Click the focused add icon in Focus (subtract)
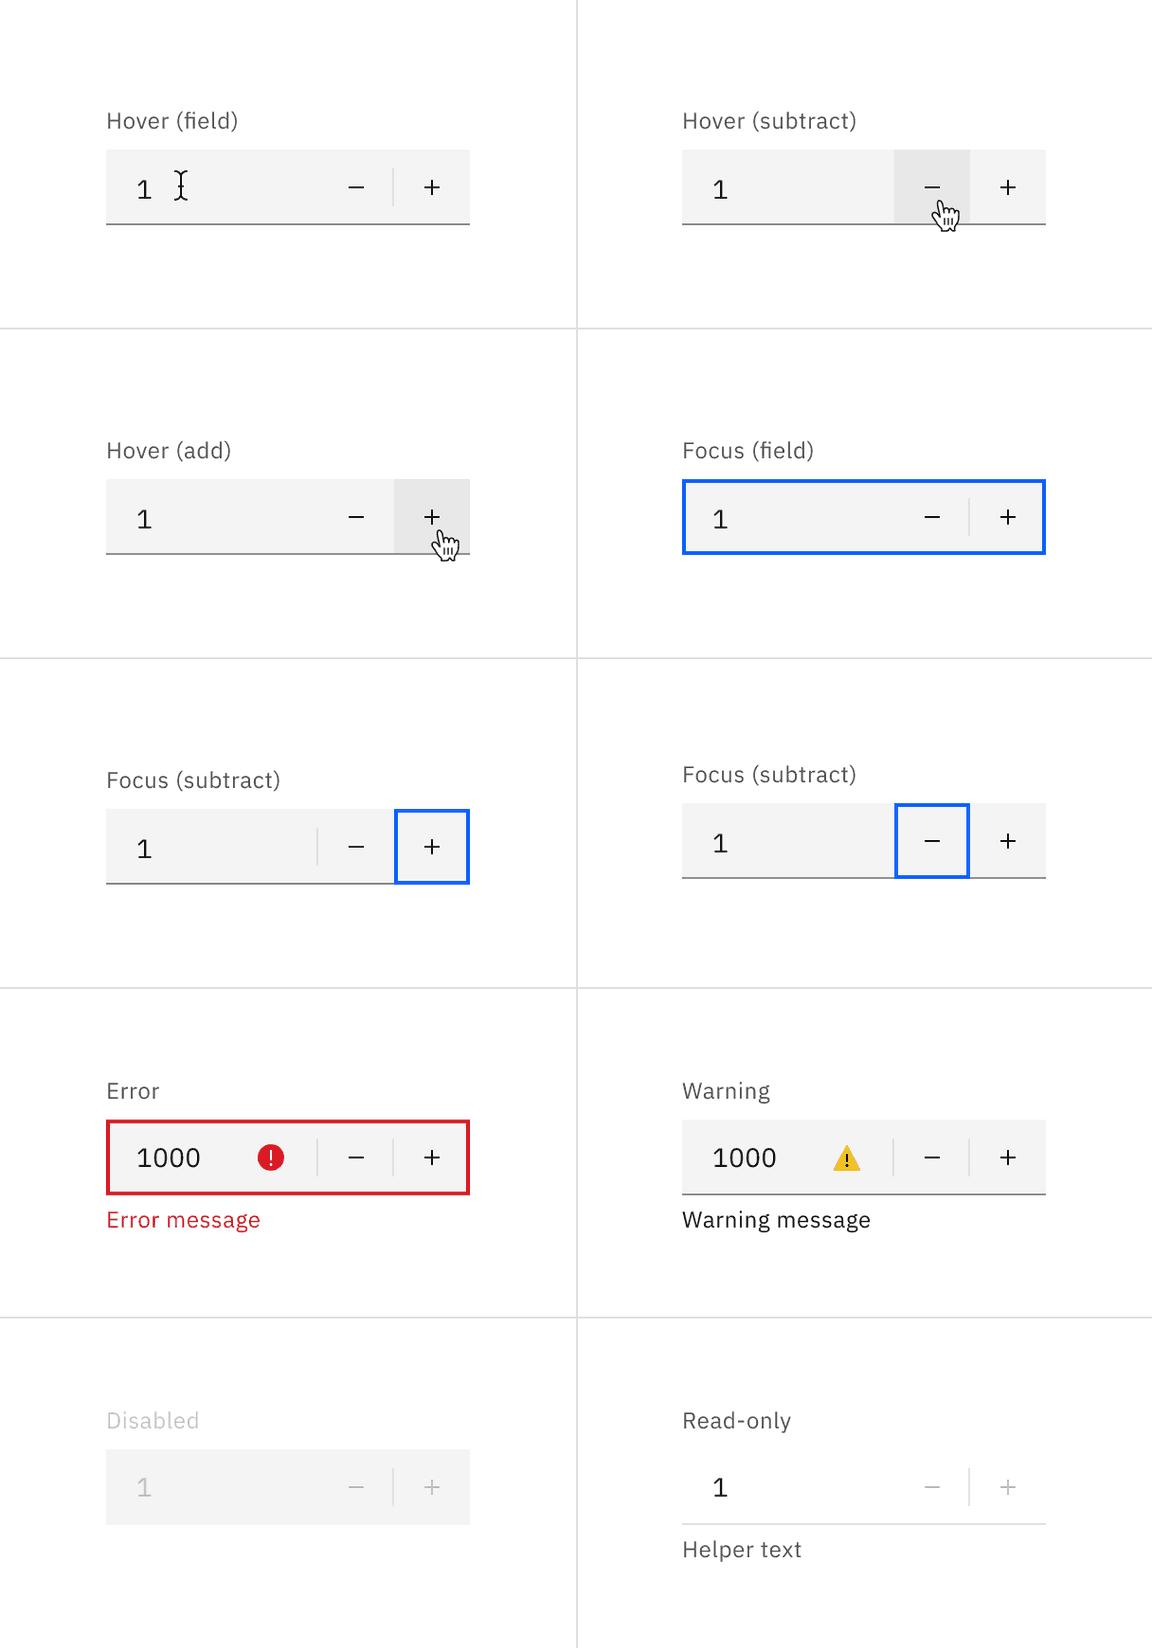 pos(431,847)
